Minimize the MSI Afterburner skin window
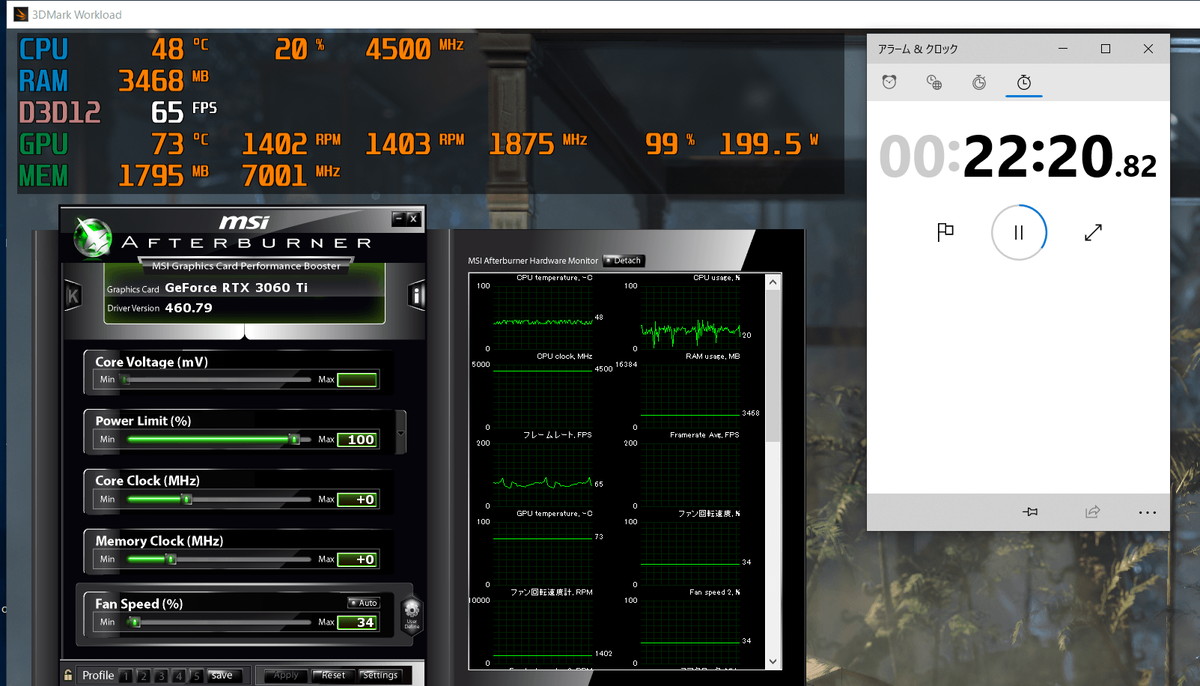 pyautogui.click(x=399, y=218)
